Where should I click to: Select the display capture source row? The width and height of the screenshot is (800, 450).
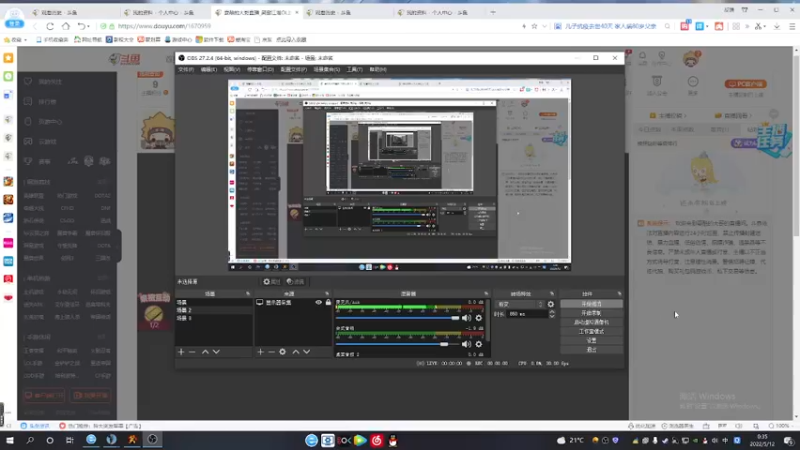pos(293,303)
